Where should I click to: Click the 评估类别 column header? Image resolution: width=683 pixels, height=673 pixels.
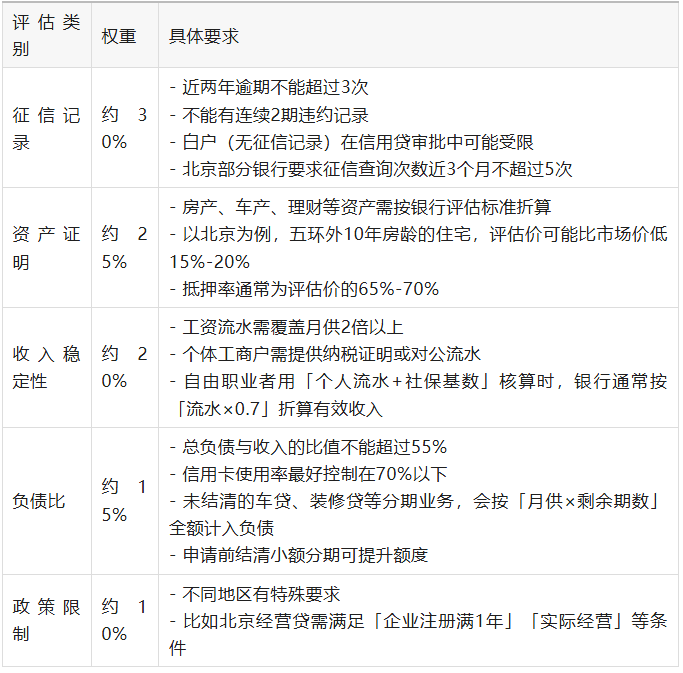coord(46,35)
